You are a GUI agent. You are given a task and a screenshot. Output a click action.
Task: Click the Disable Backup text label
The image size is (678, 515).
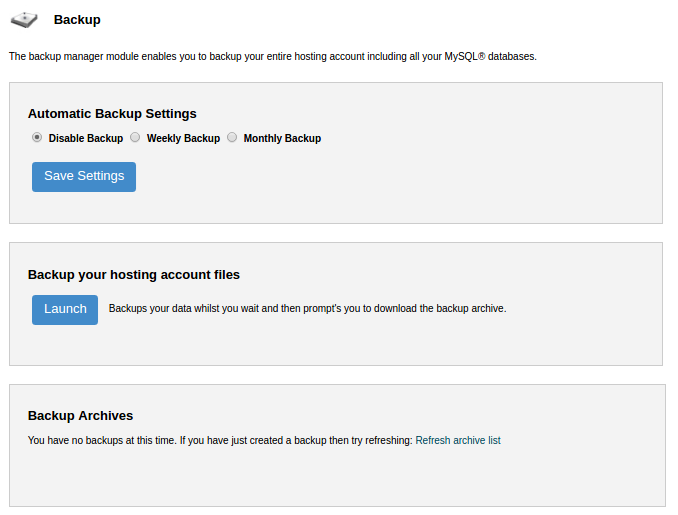coord(86,138)
